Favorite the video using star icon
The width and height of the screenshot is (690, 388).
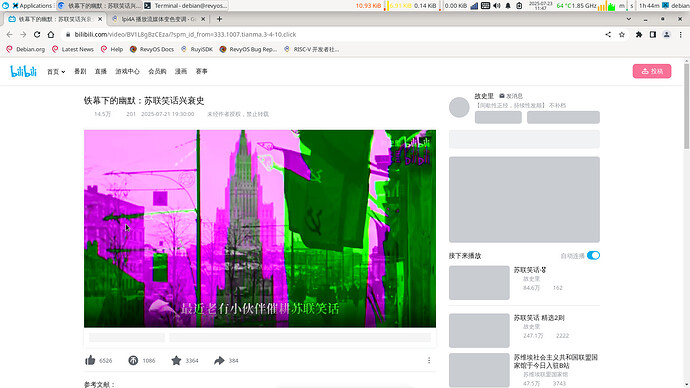176,360
